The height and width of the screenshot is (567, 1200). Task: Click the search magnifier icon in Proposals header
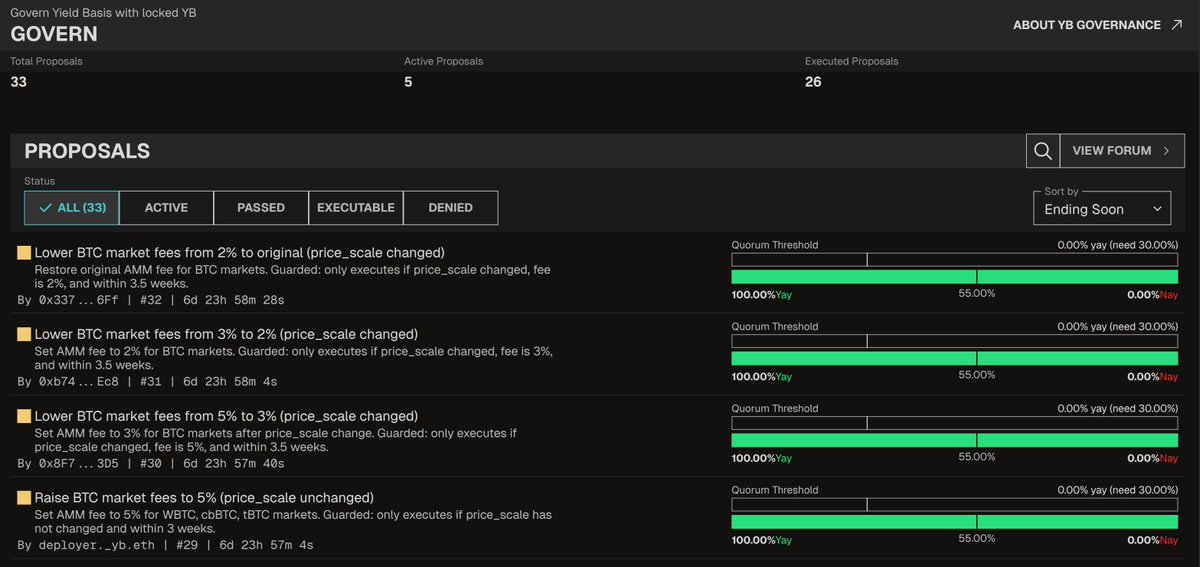click(1042, 151)
